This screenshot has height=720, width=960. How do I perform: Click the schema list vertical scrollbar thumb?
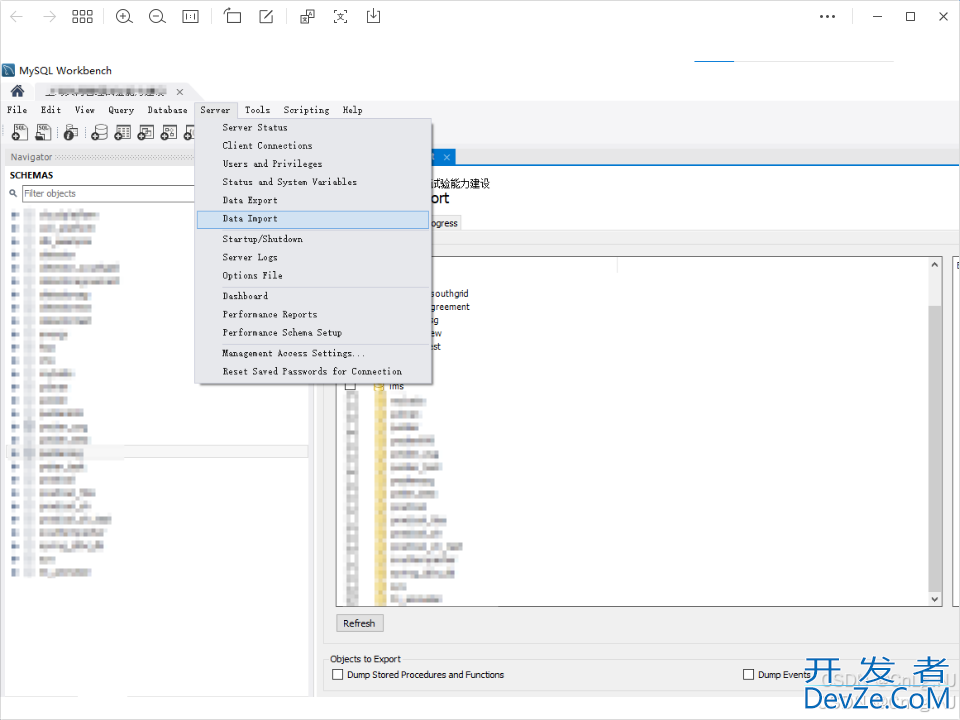(x=934, y=447)
